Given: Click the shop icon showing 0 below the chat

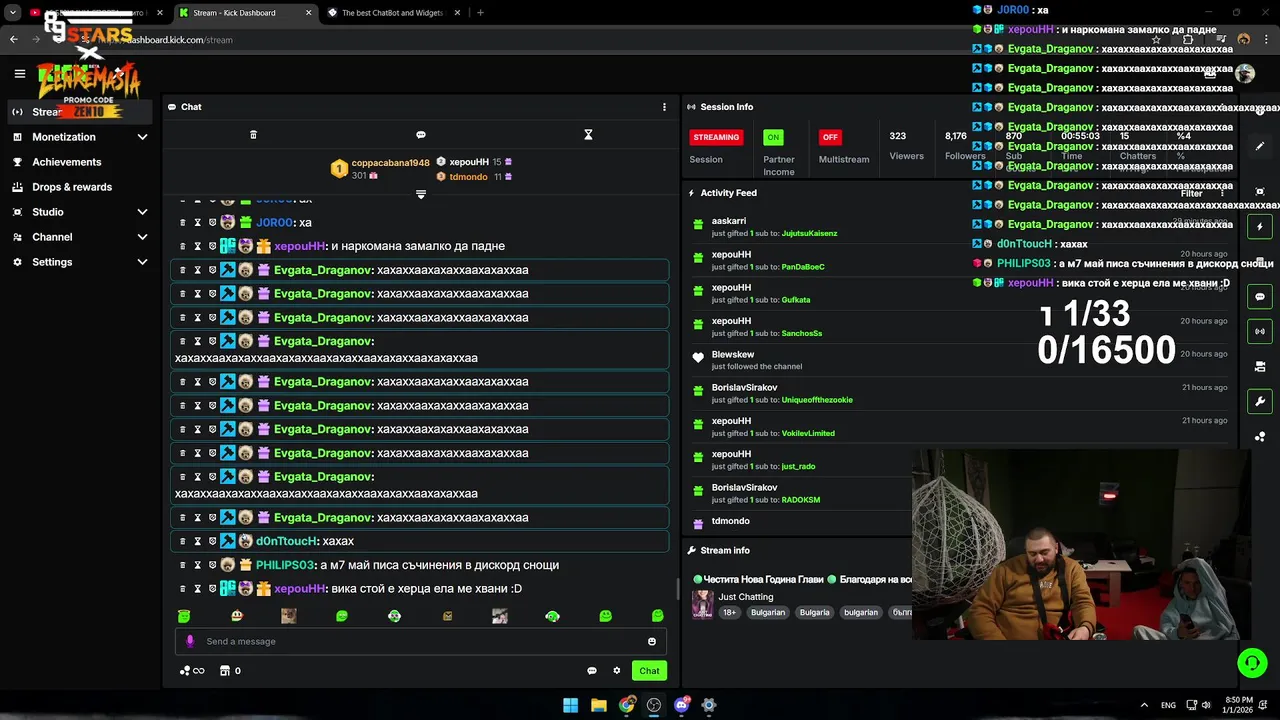Looking at the screenshot, I should [x=230, y=671].
